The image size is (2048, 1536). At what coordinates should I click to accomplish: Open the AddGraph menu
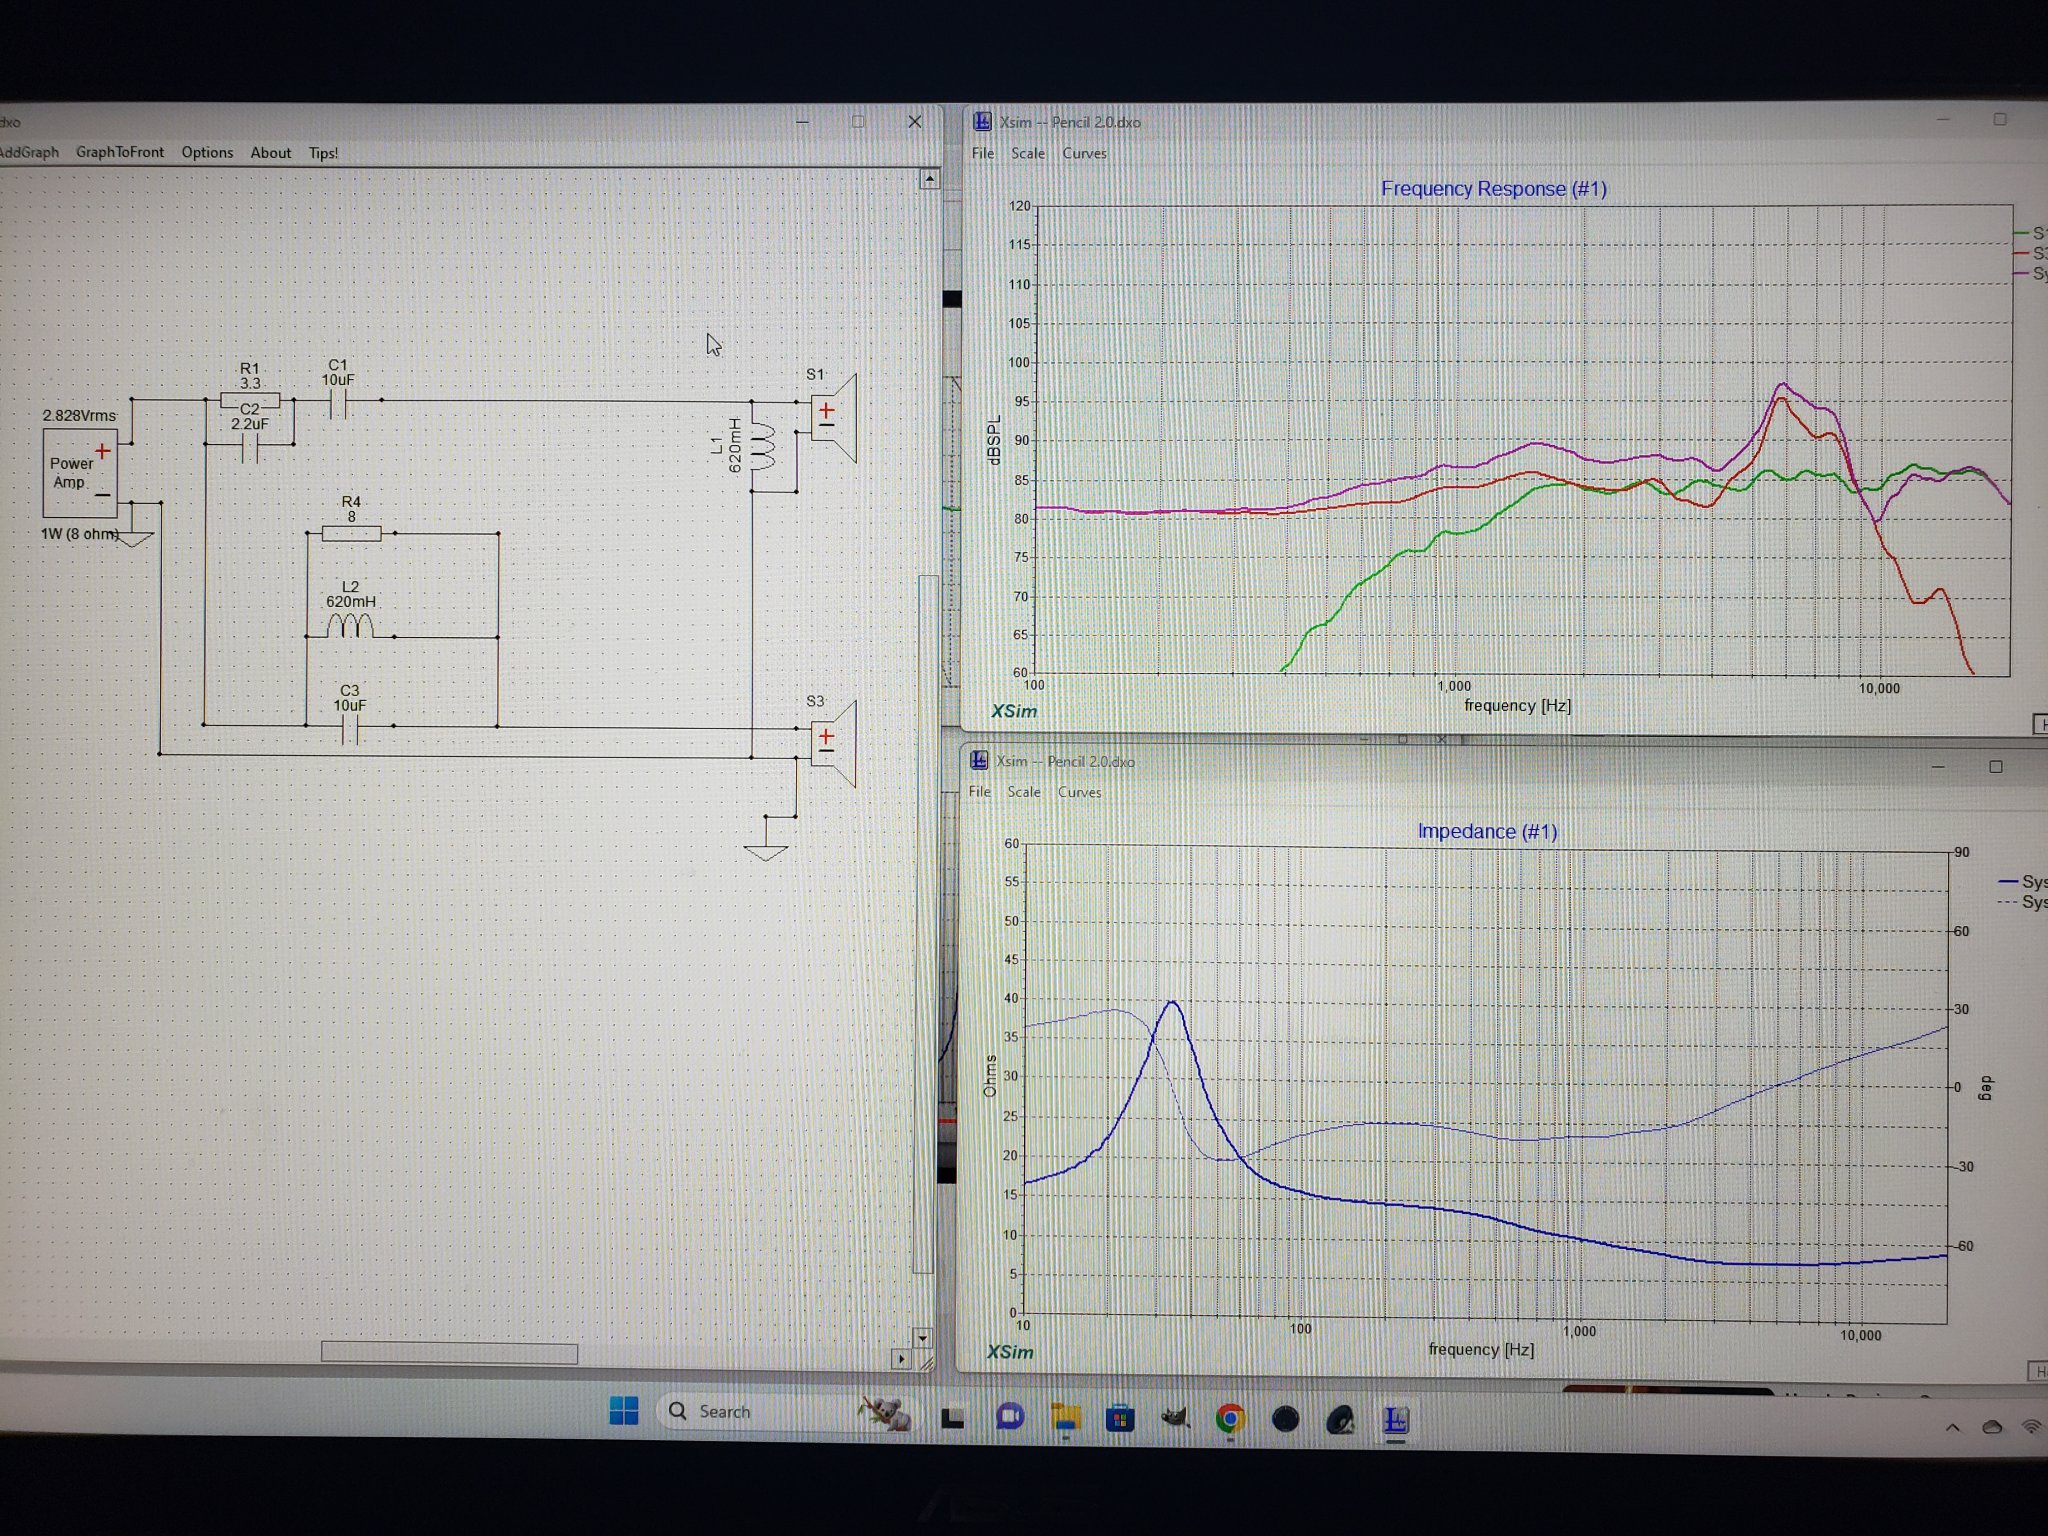coord(28,152)
